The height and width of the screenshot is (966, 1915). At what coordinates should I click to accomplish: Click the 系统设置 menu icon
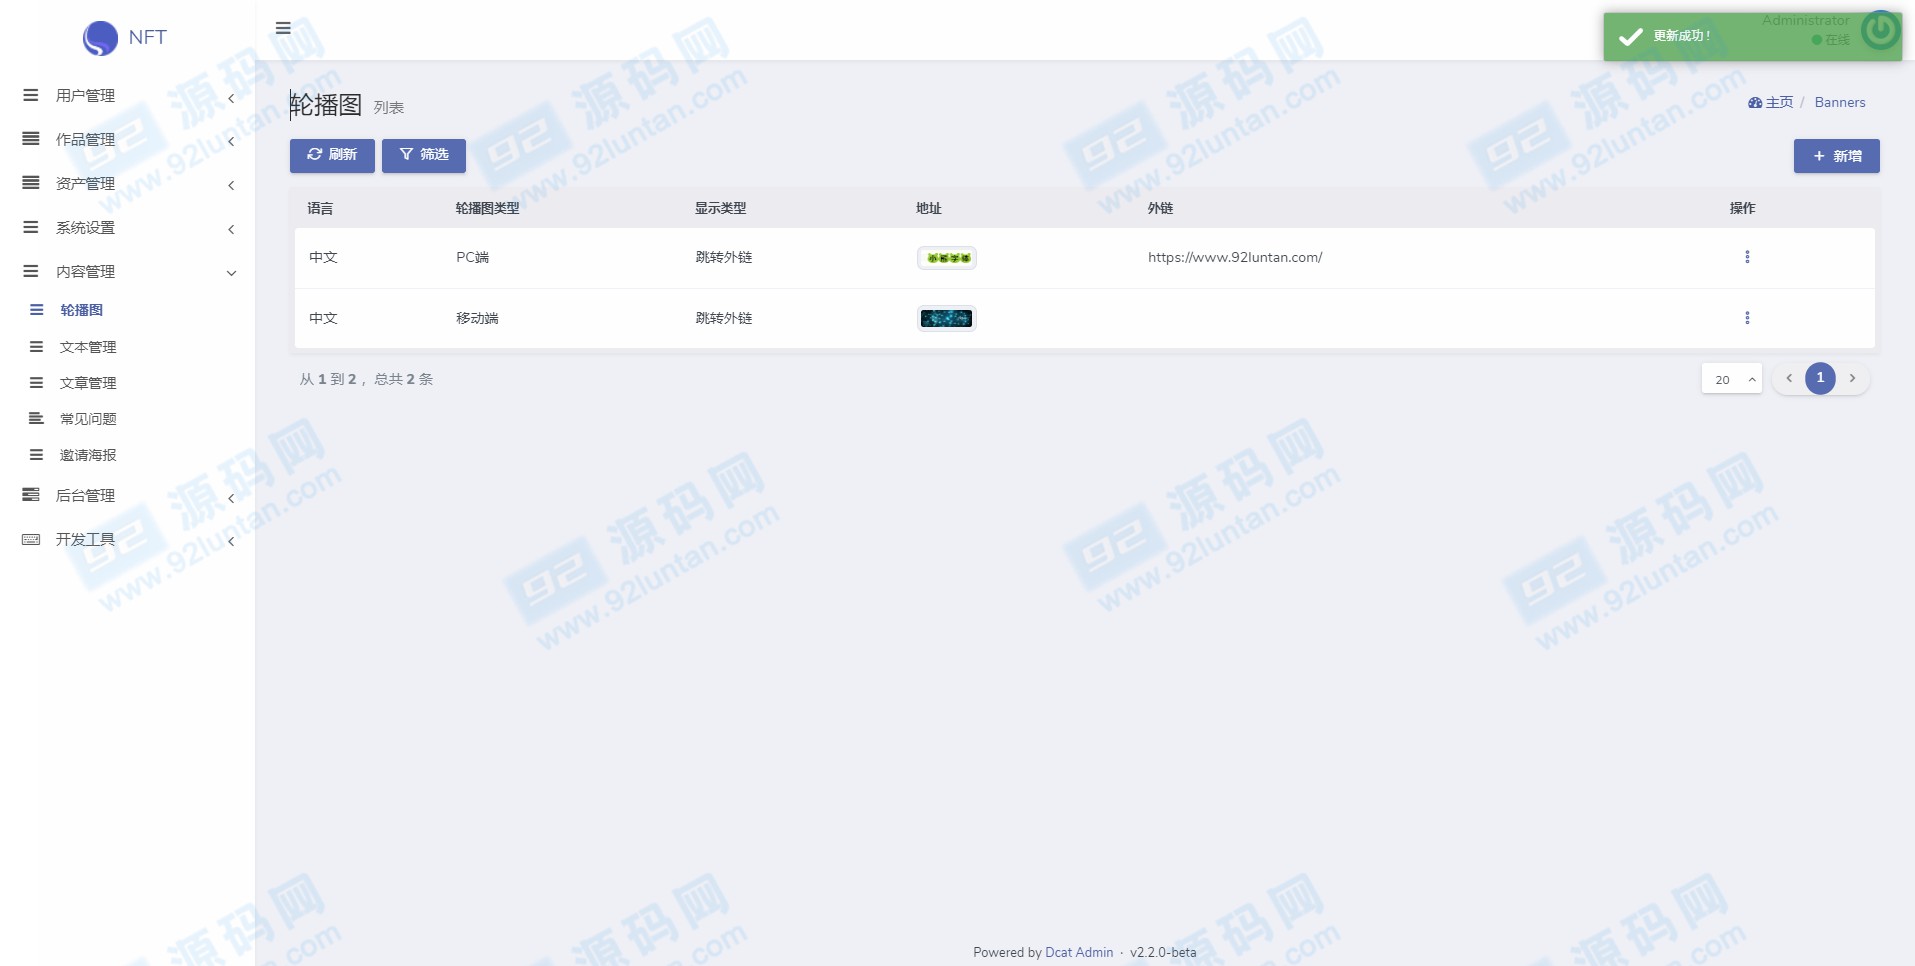[x=31, y=227]
